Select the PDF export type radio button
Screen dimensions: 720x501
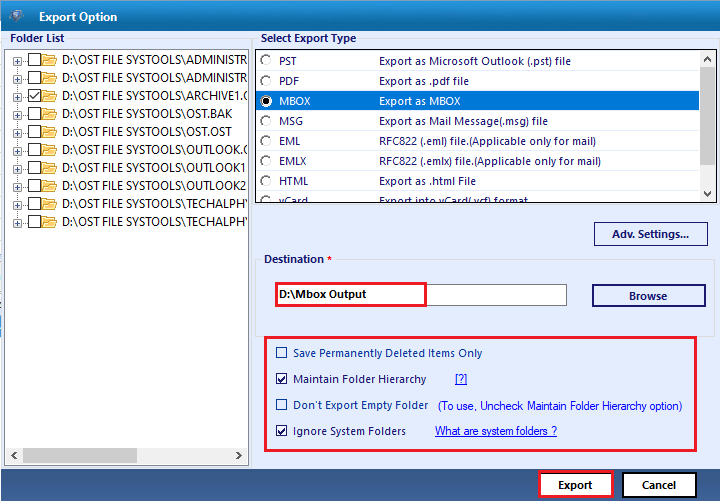point(266,81)
